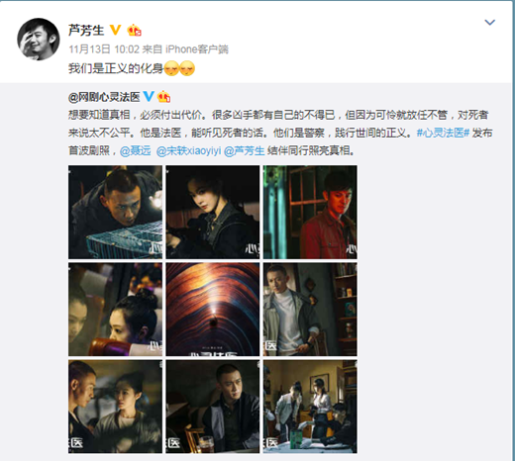
Task: Click the iPhone客户端 source link
Action: click(197, 49)
